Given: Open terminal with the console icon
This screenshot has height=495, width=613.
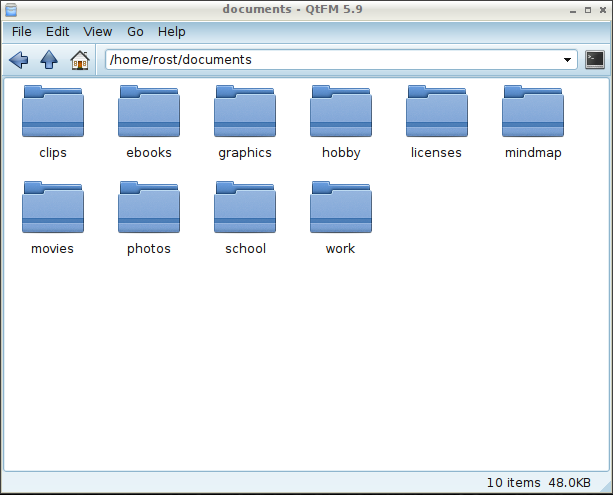Looking at the screenshot, I should (x=595, y=60).
